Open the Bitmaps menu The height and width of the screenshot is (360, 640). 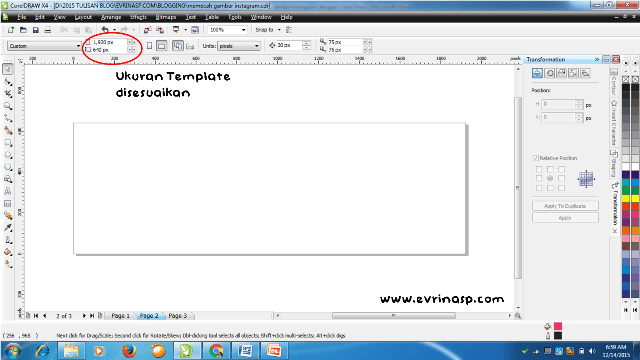pos(165,17)
